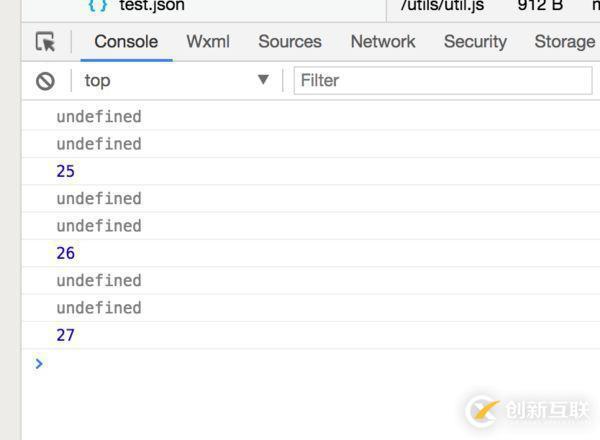Click the 912 B file size cell
Viewport: 600px width, 440px height.
tap(540, 6)
